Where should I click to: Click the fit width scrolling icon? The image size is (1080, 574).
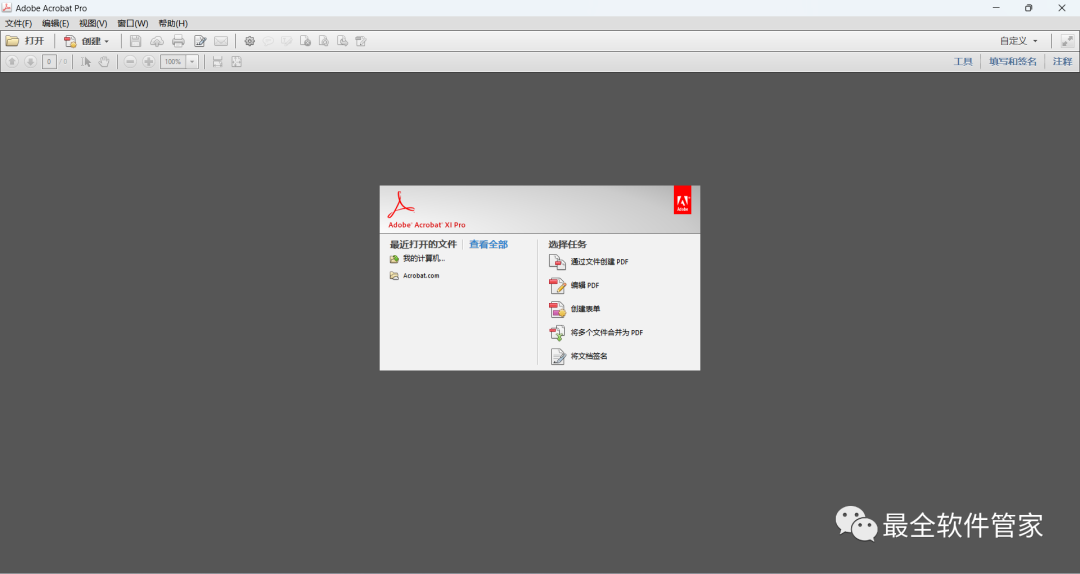pyautogui.click(x=218, y=62)
